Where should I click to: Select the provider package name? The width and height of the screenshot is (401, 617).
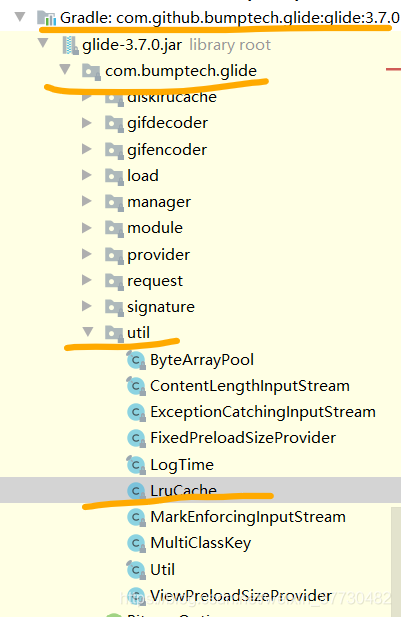[158, 255]
